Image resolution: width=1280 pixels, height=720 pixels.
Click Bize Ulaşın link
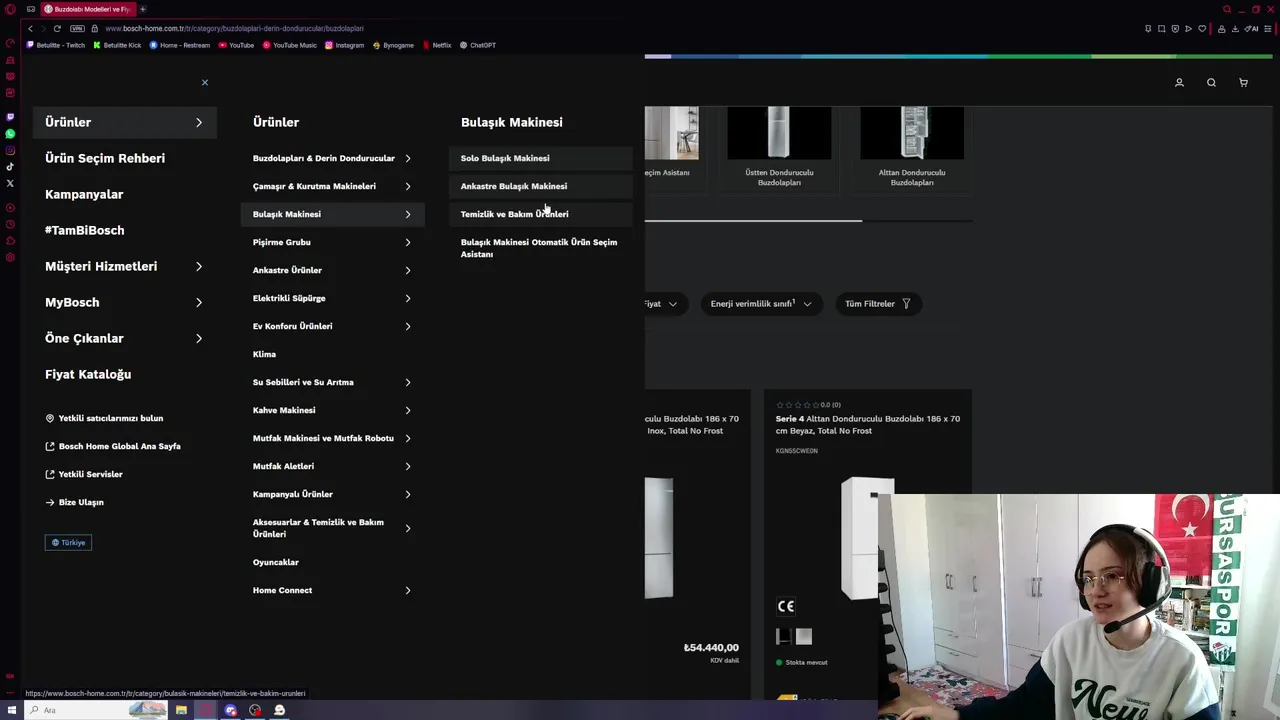(75, 502)
